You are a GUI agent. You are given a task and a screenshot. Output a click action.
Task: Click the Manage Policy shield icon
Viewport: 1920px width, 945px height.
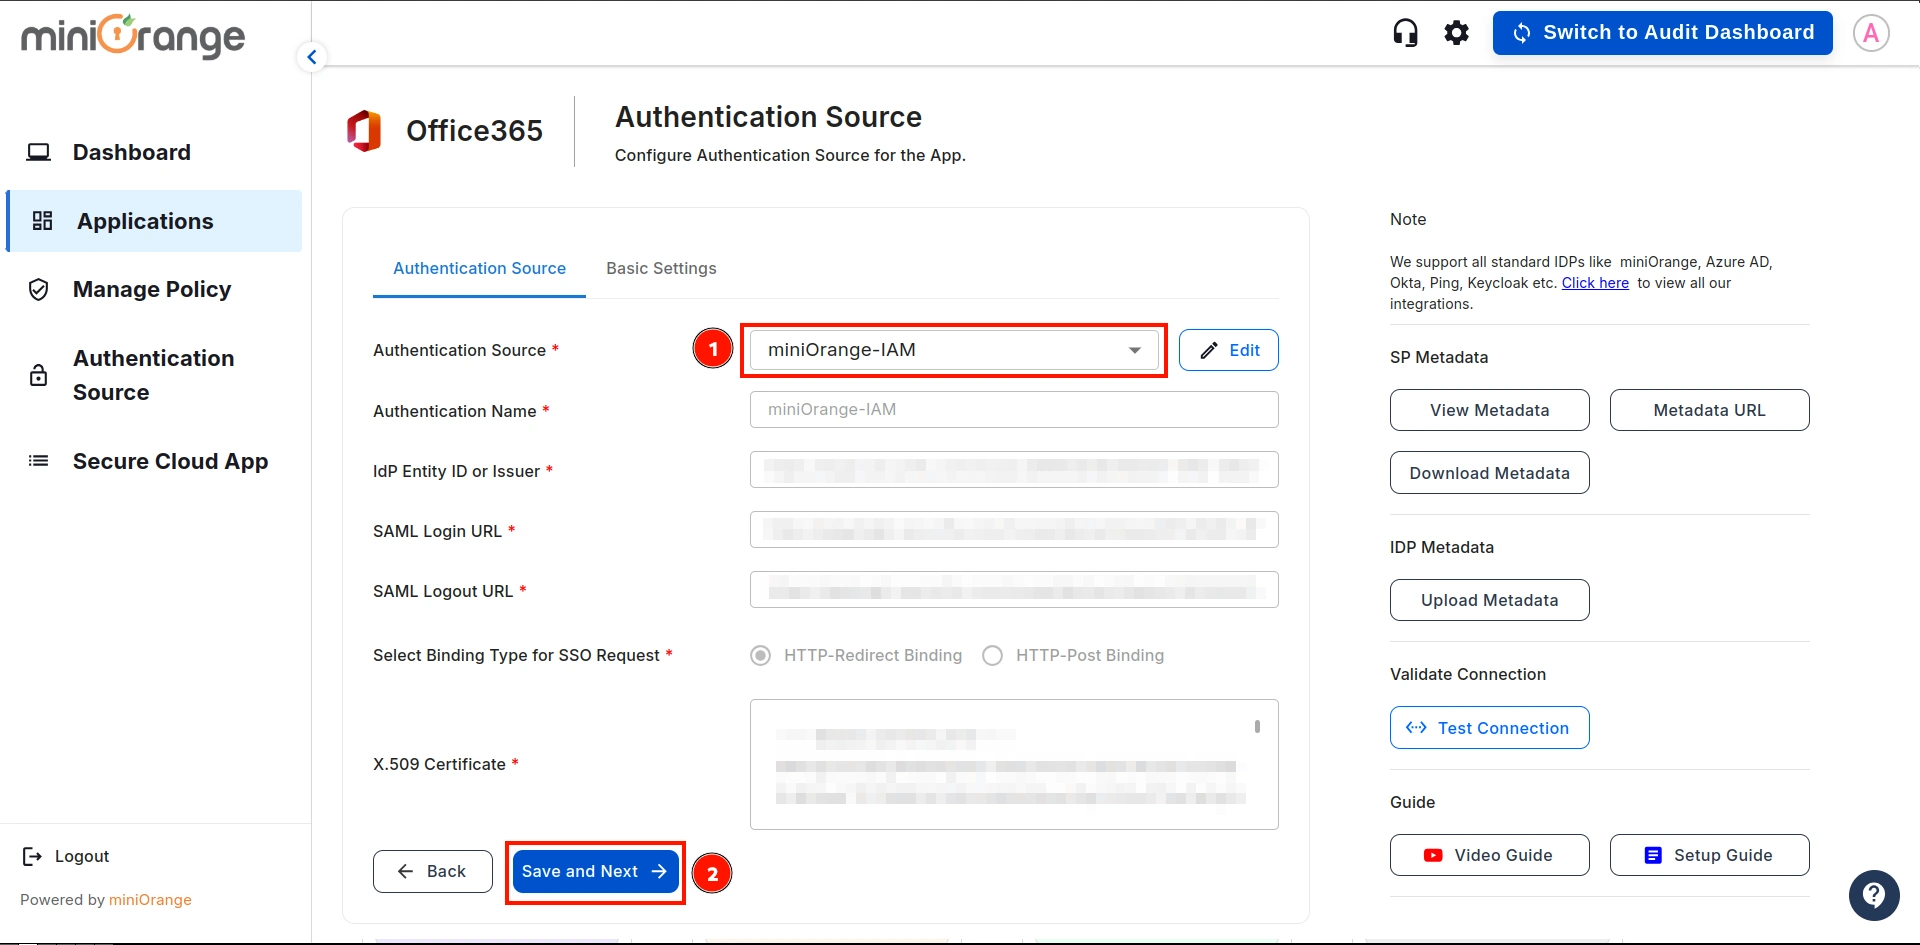click(38, 289)
